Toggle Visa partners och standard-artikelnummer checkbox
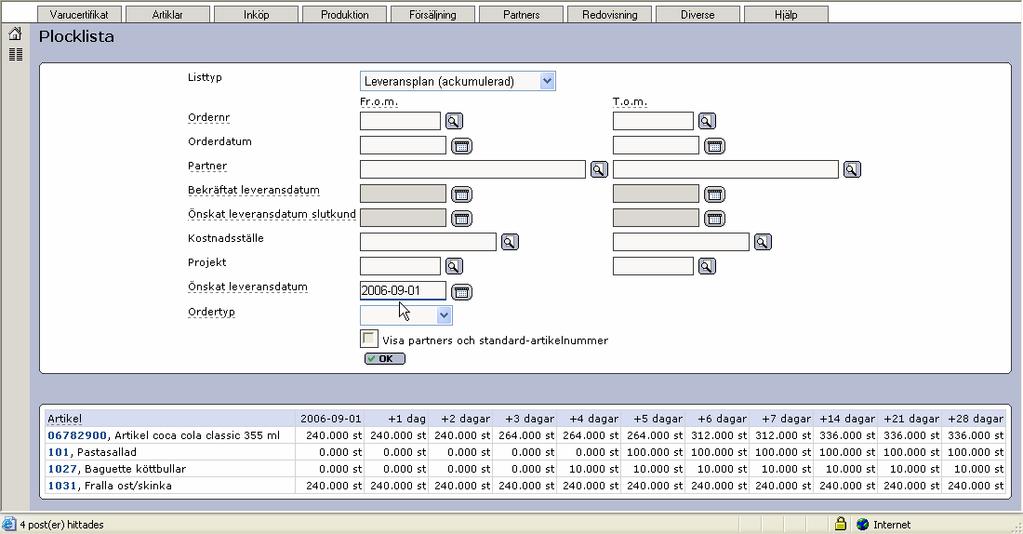This screenshot has width=1023, height=534. [369, 339]
